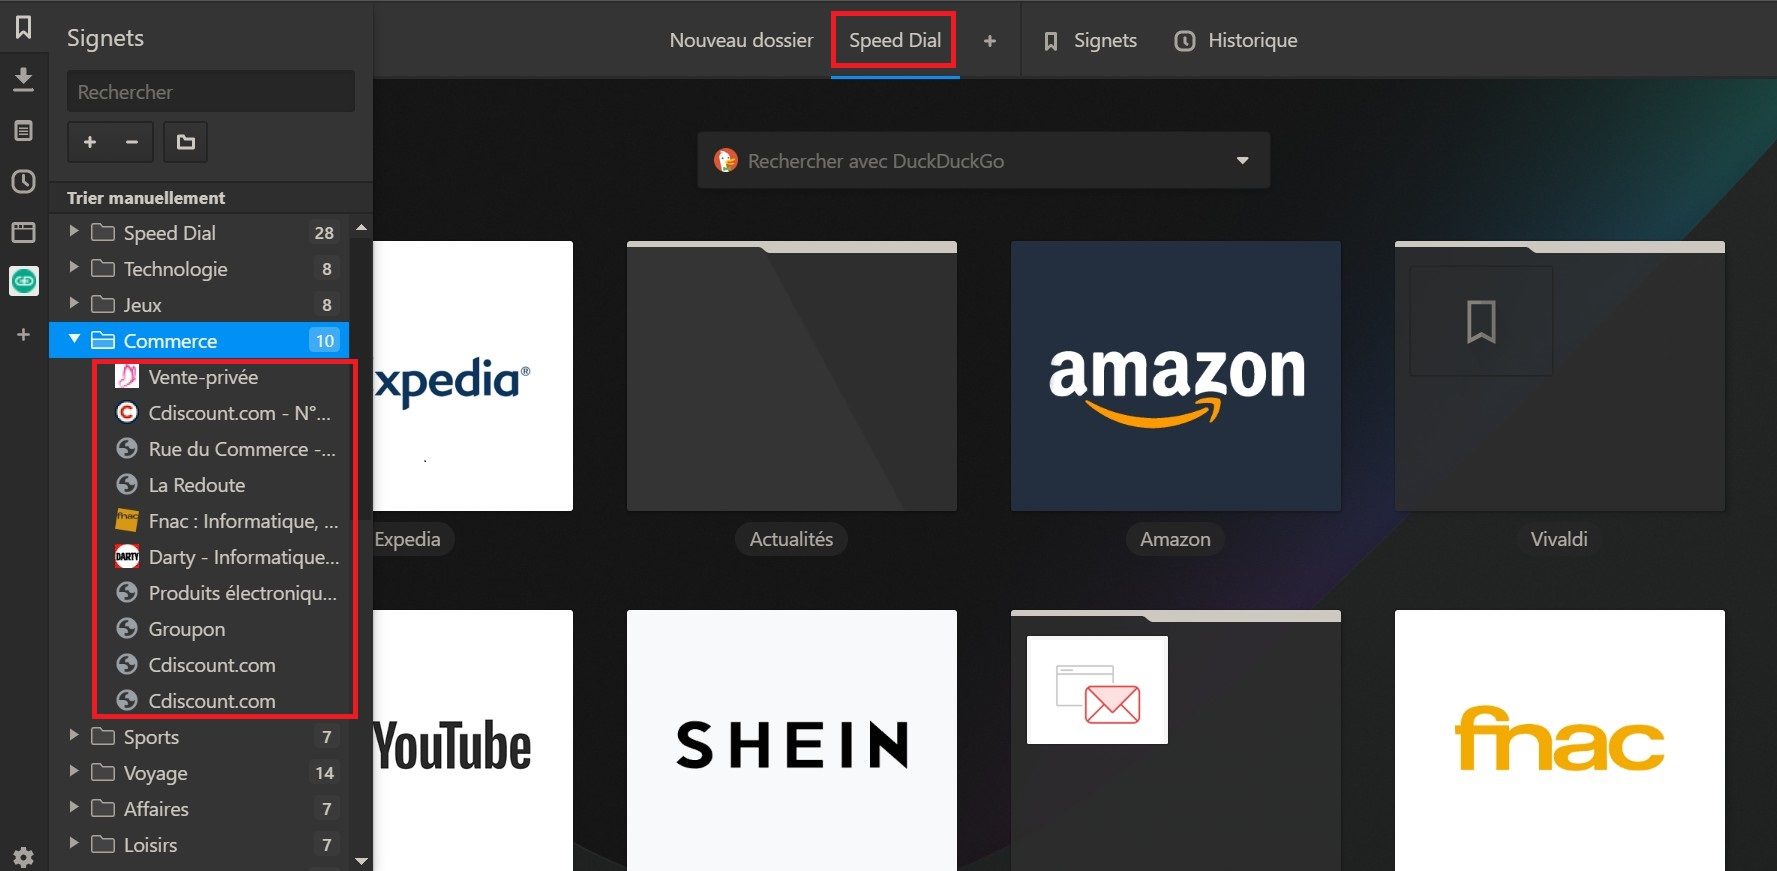The width and height of the screenshot is (1777, 871).
Task: Click Rechercher avec DuckDuckGo search field
Action: (x=983, y=160)
